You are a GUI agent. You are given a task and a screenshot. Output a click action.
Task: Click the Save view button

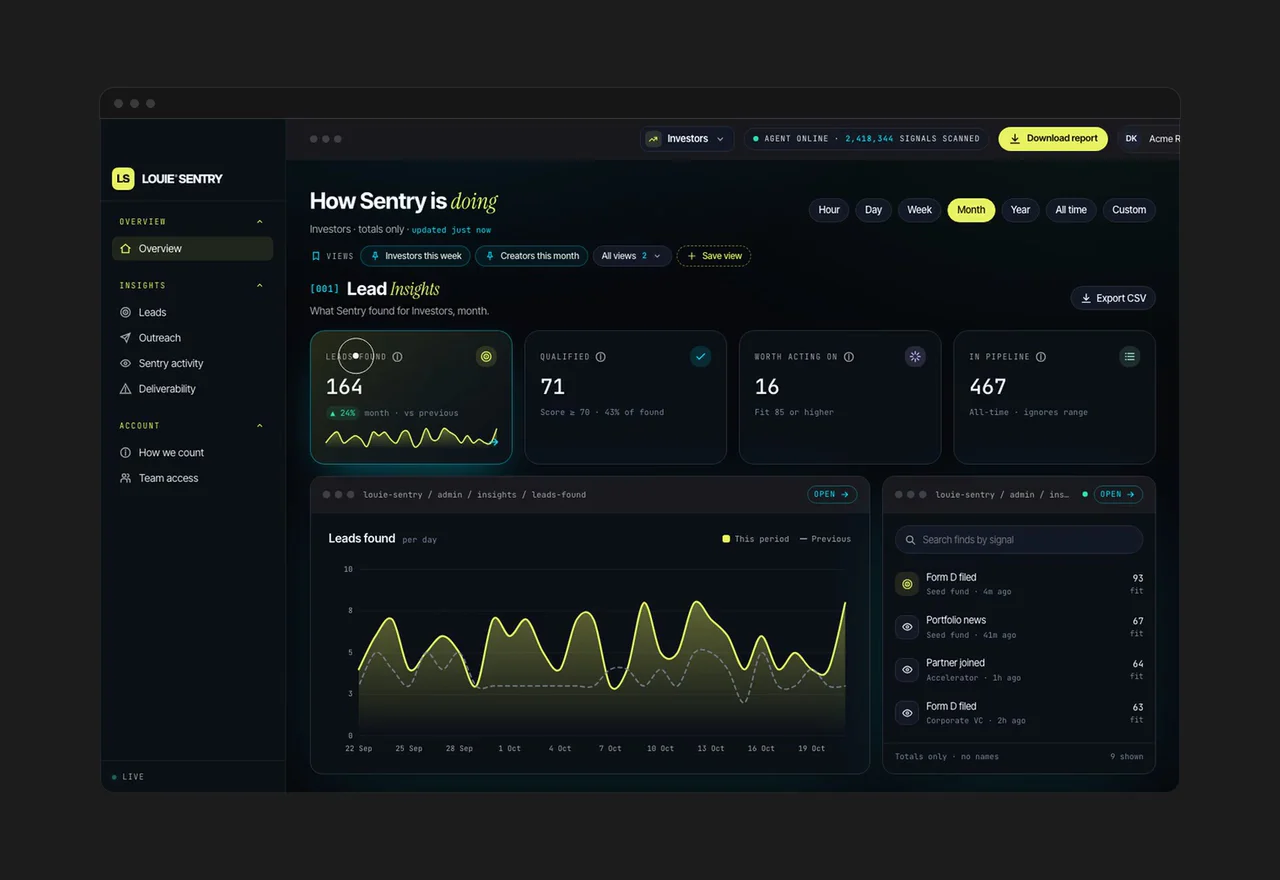pyautogui.click(x=714, y=256)
